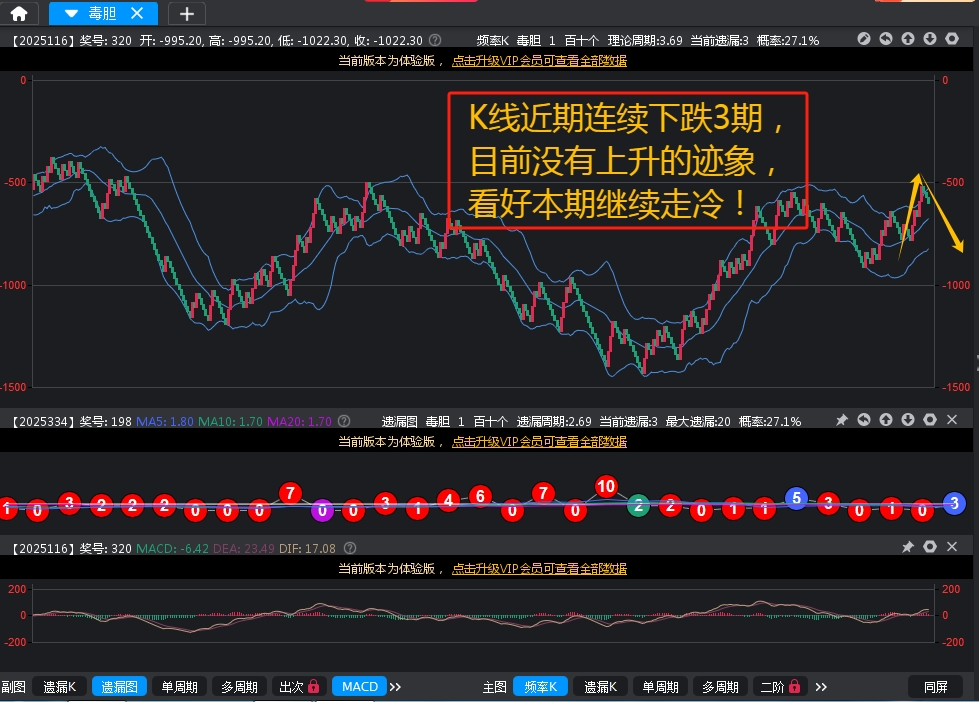The image size is (979, 702).
Task: Click the home icon tab
Action: point(19,13)
